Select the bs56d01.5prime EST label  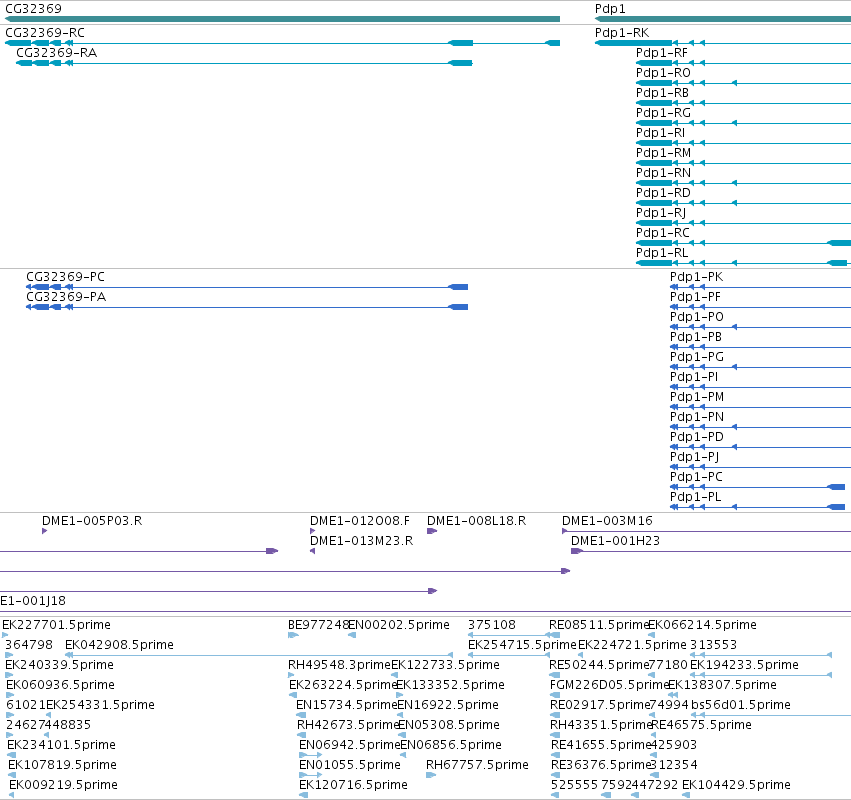pos(741,706)
